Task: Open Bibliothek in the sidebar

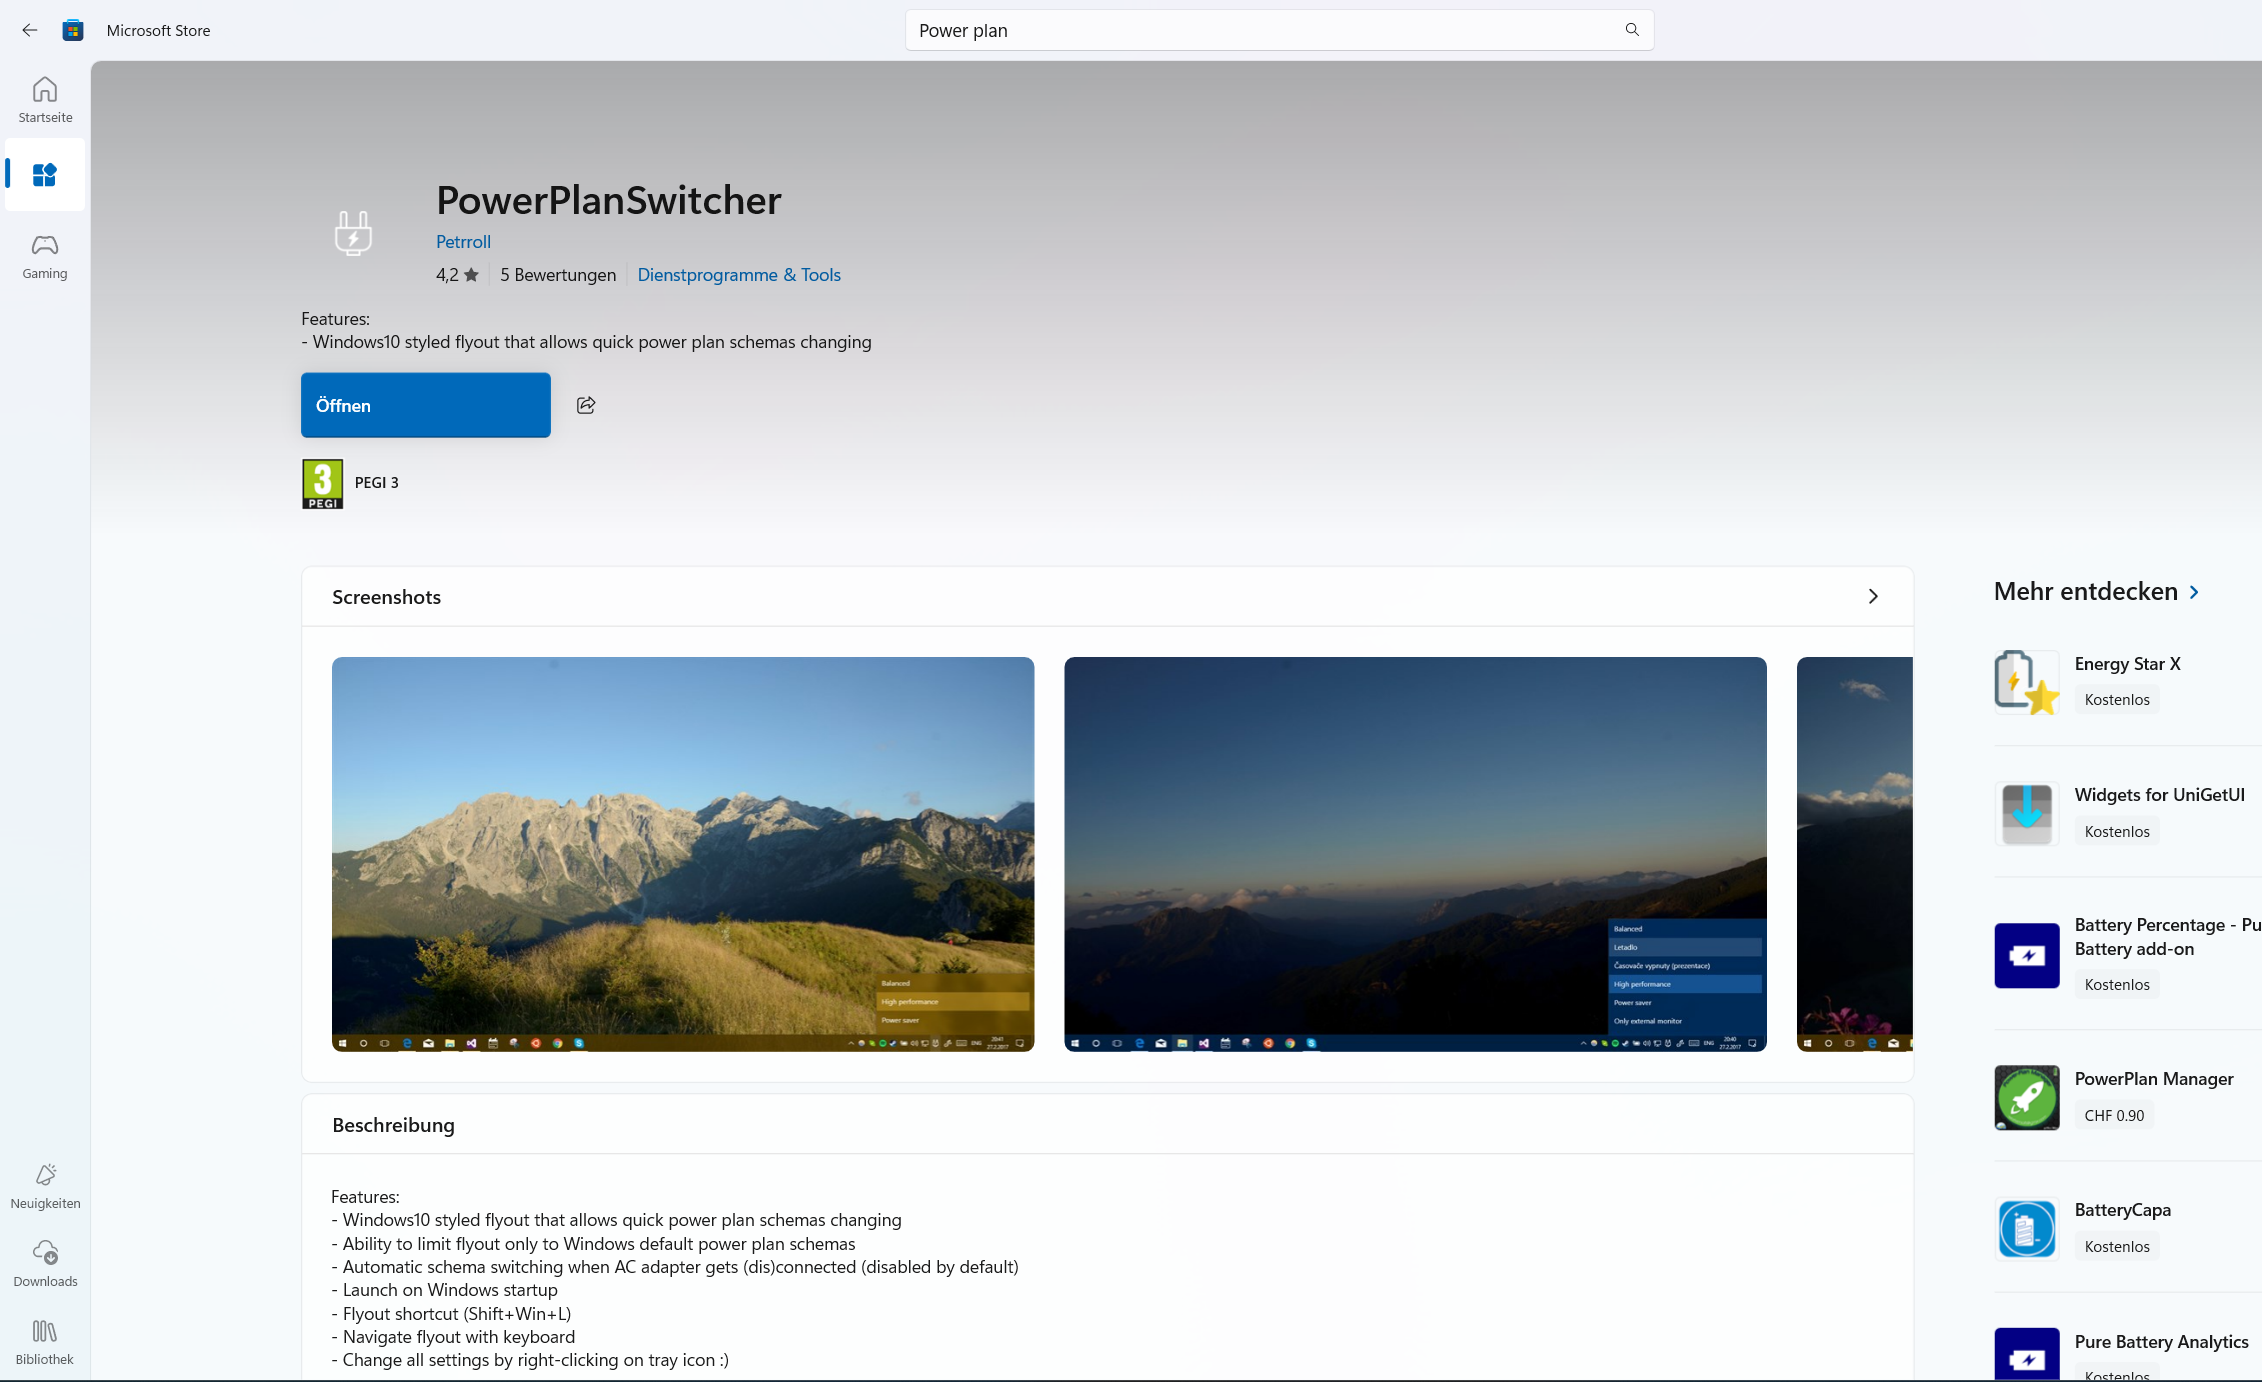Action: [45, 1342]
